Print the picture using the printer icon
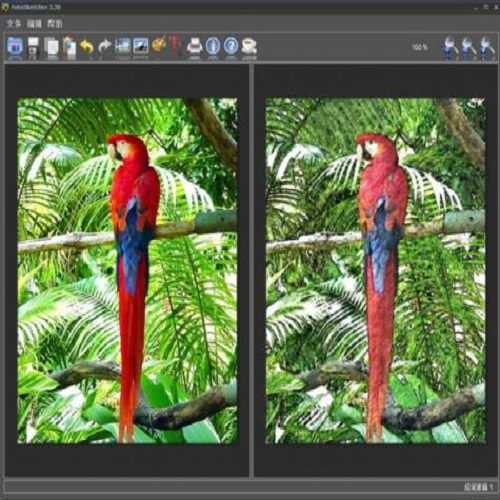This screenshot has width=500, height=500. [x=194, y=46]
